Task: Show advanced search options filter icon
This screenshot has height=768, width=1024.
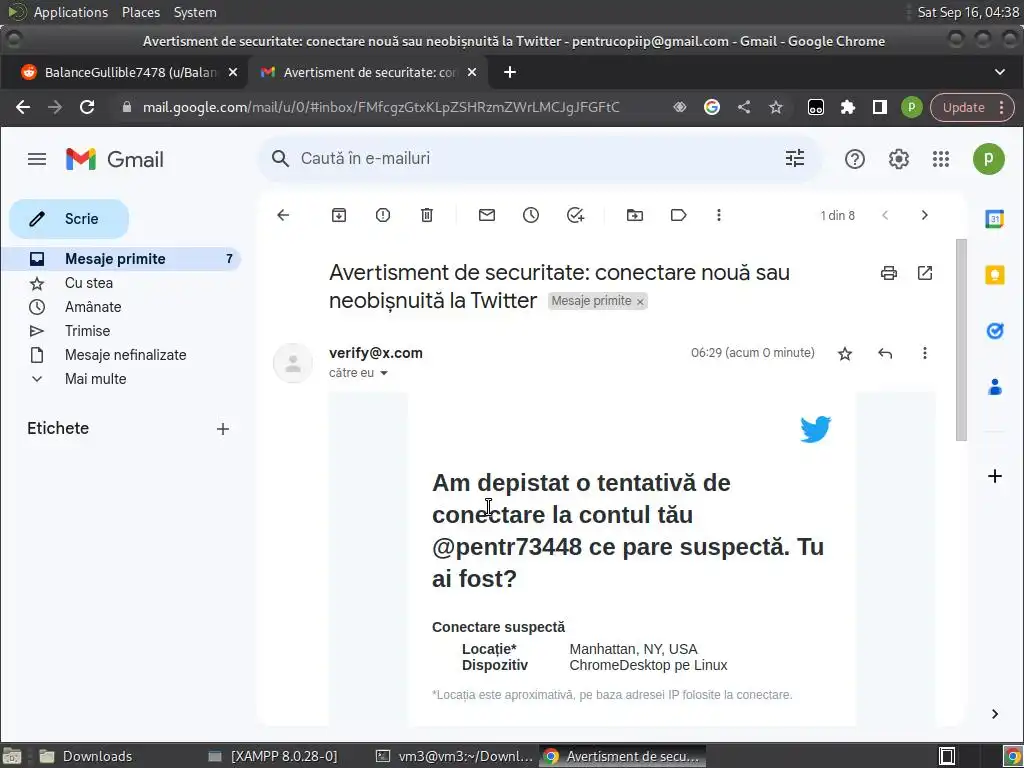Action: click(x=795, y=159)
